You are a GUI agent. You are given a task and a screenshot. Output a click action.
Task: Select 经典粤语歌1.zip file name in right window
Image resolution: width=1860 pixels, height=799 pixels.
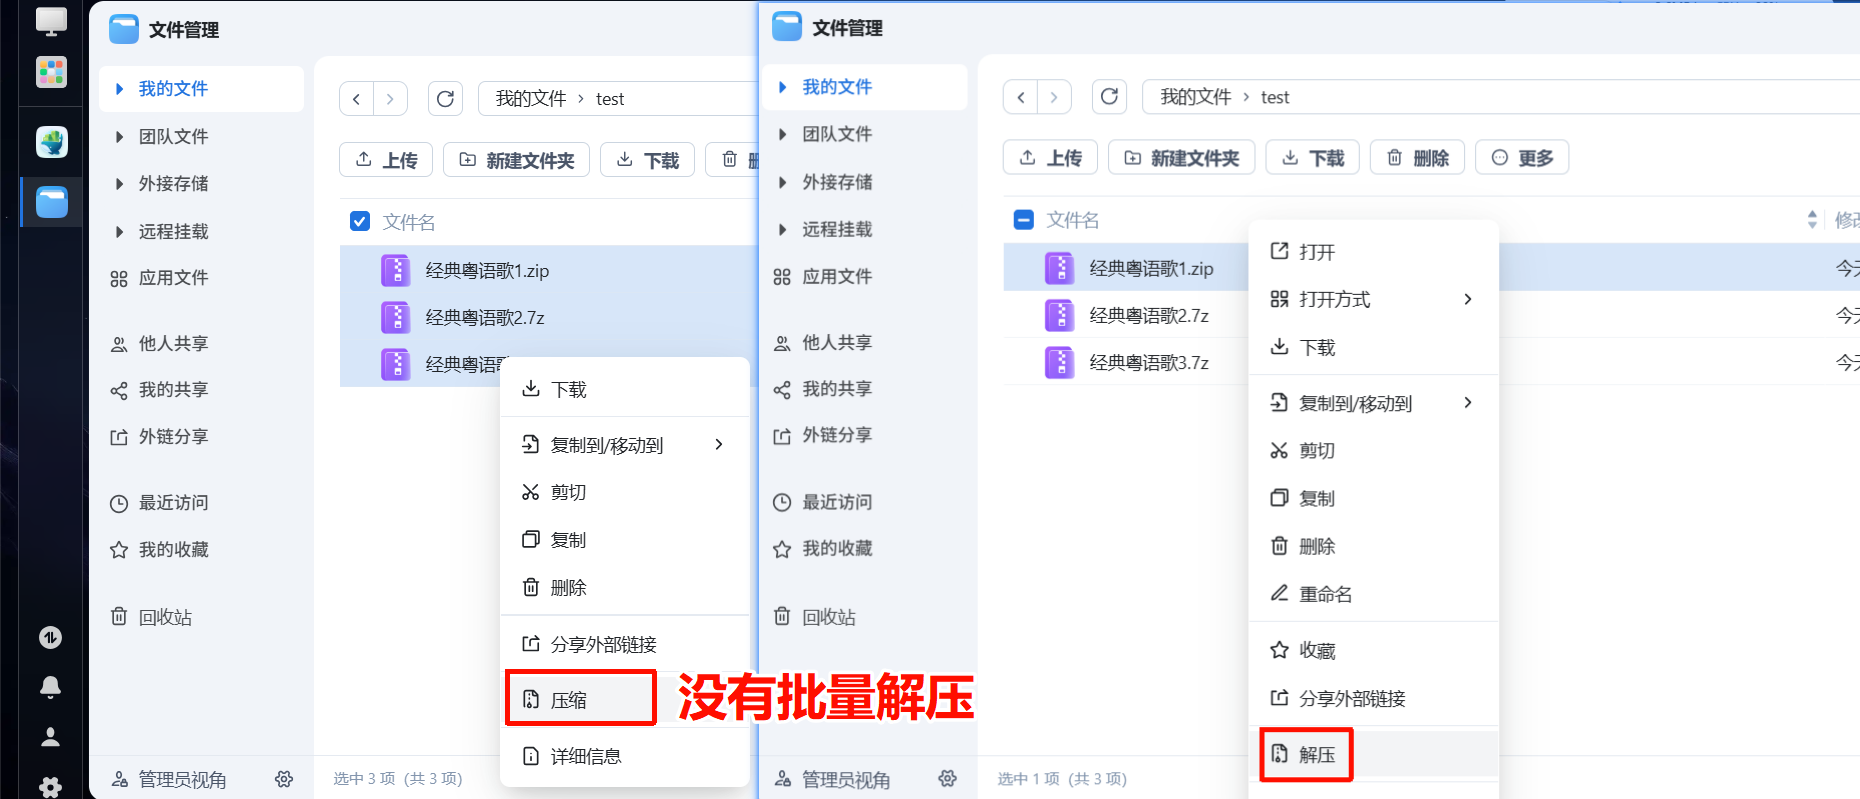[1151, 268]
